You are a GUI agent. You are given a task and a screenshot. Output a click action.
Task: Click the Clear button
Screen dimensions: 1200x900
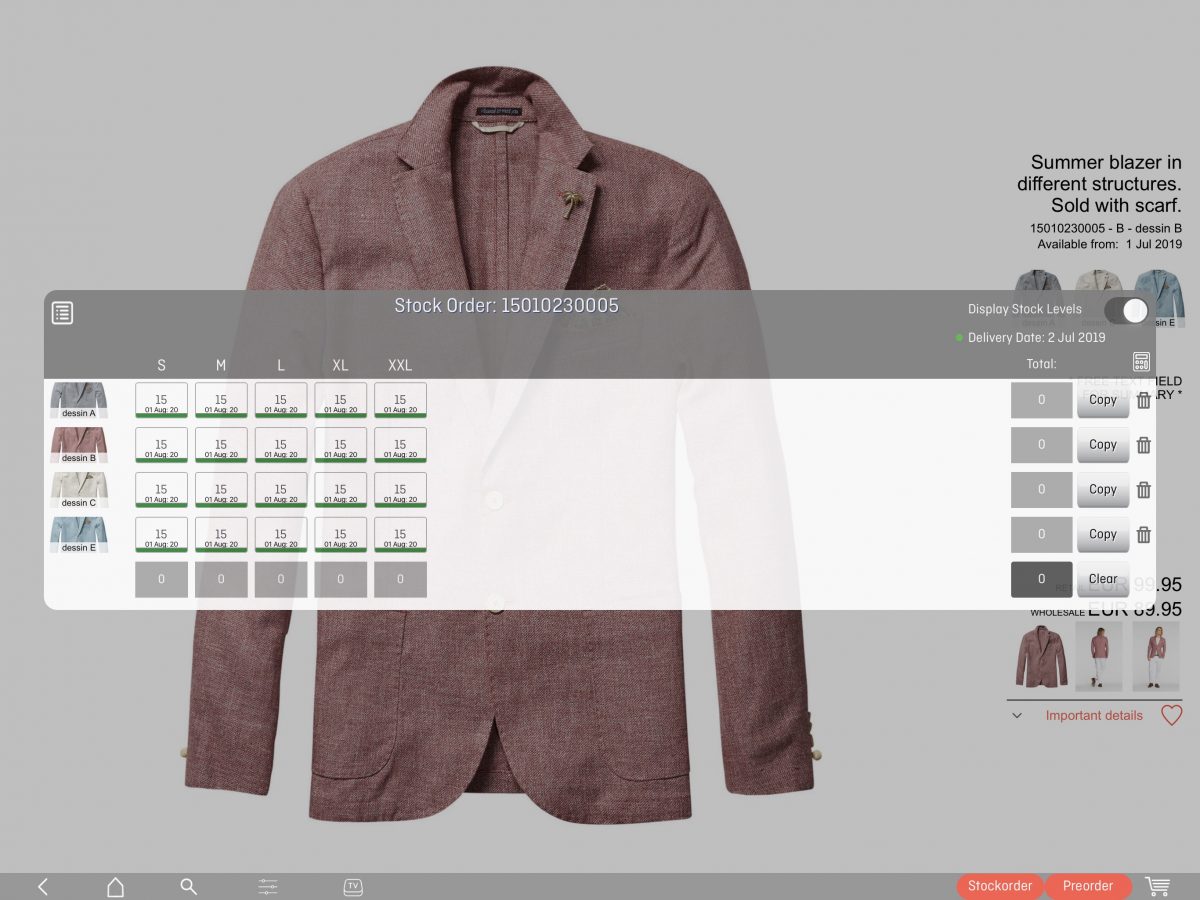(x=1103, y=579)
